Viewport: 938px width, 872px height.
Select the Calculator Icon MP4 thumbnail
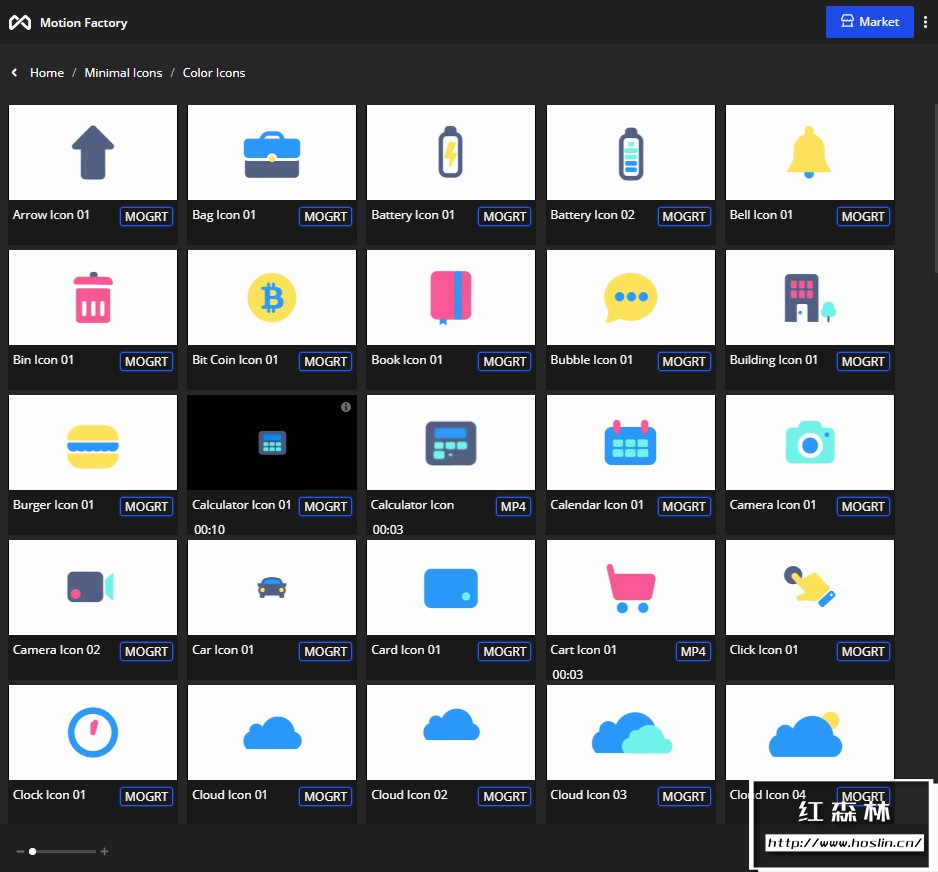(x=450, y=443)
